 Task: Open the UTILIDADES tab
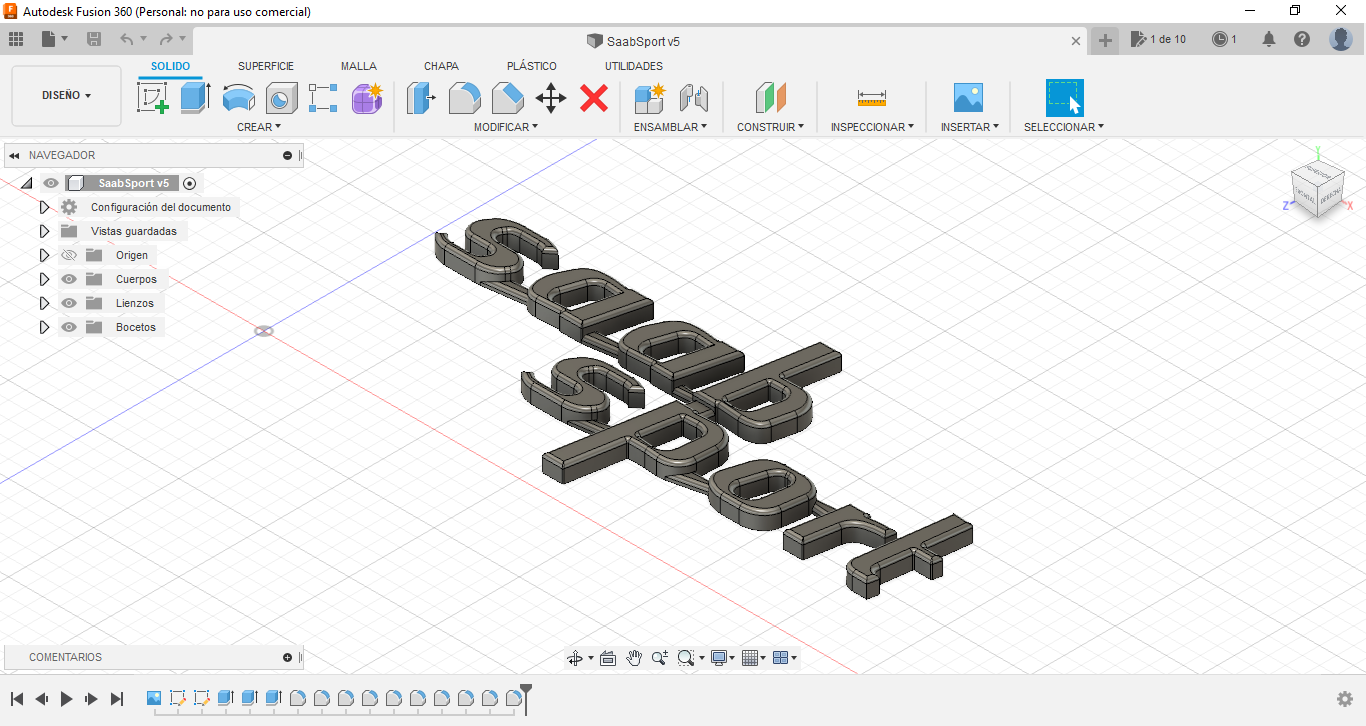[634, 66]
